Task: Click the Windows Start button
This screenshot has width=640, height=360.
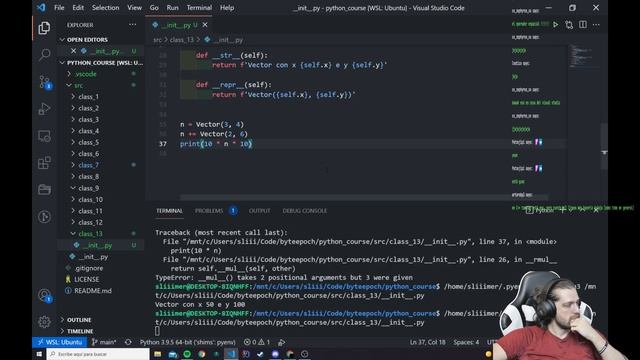Action: (x=39, y=354)
